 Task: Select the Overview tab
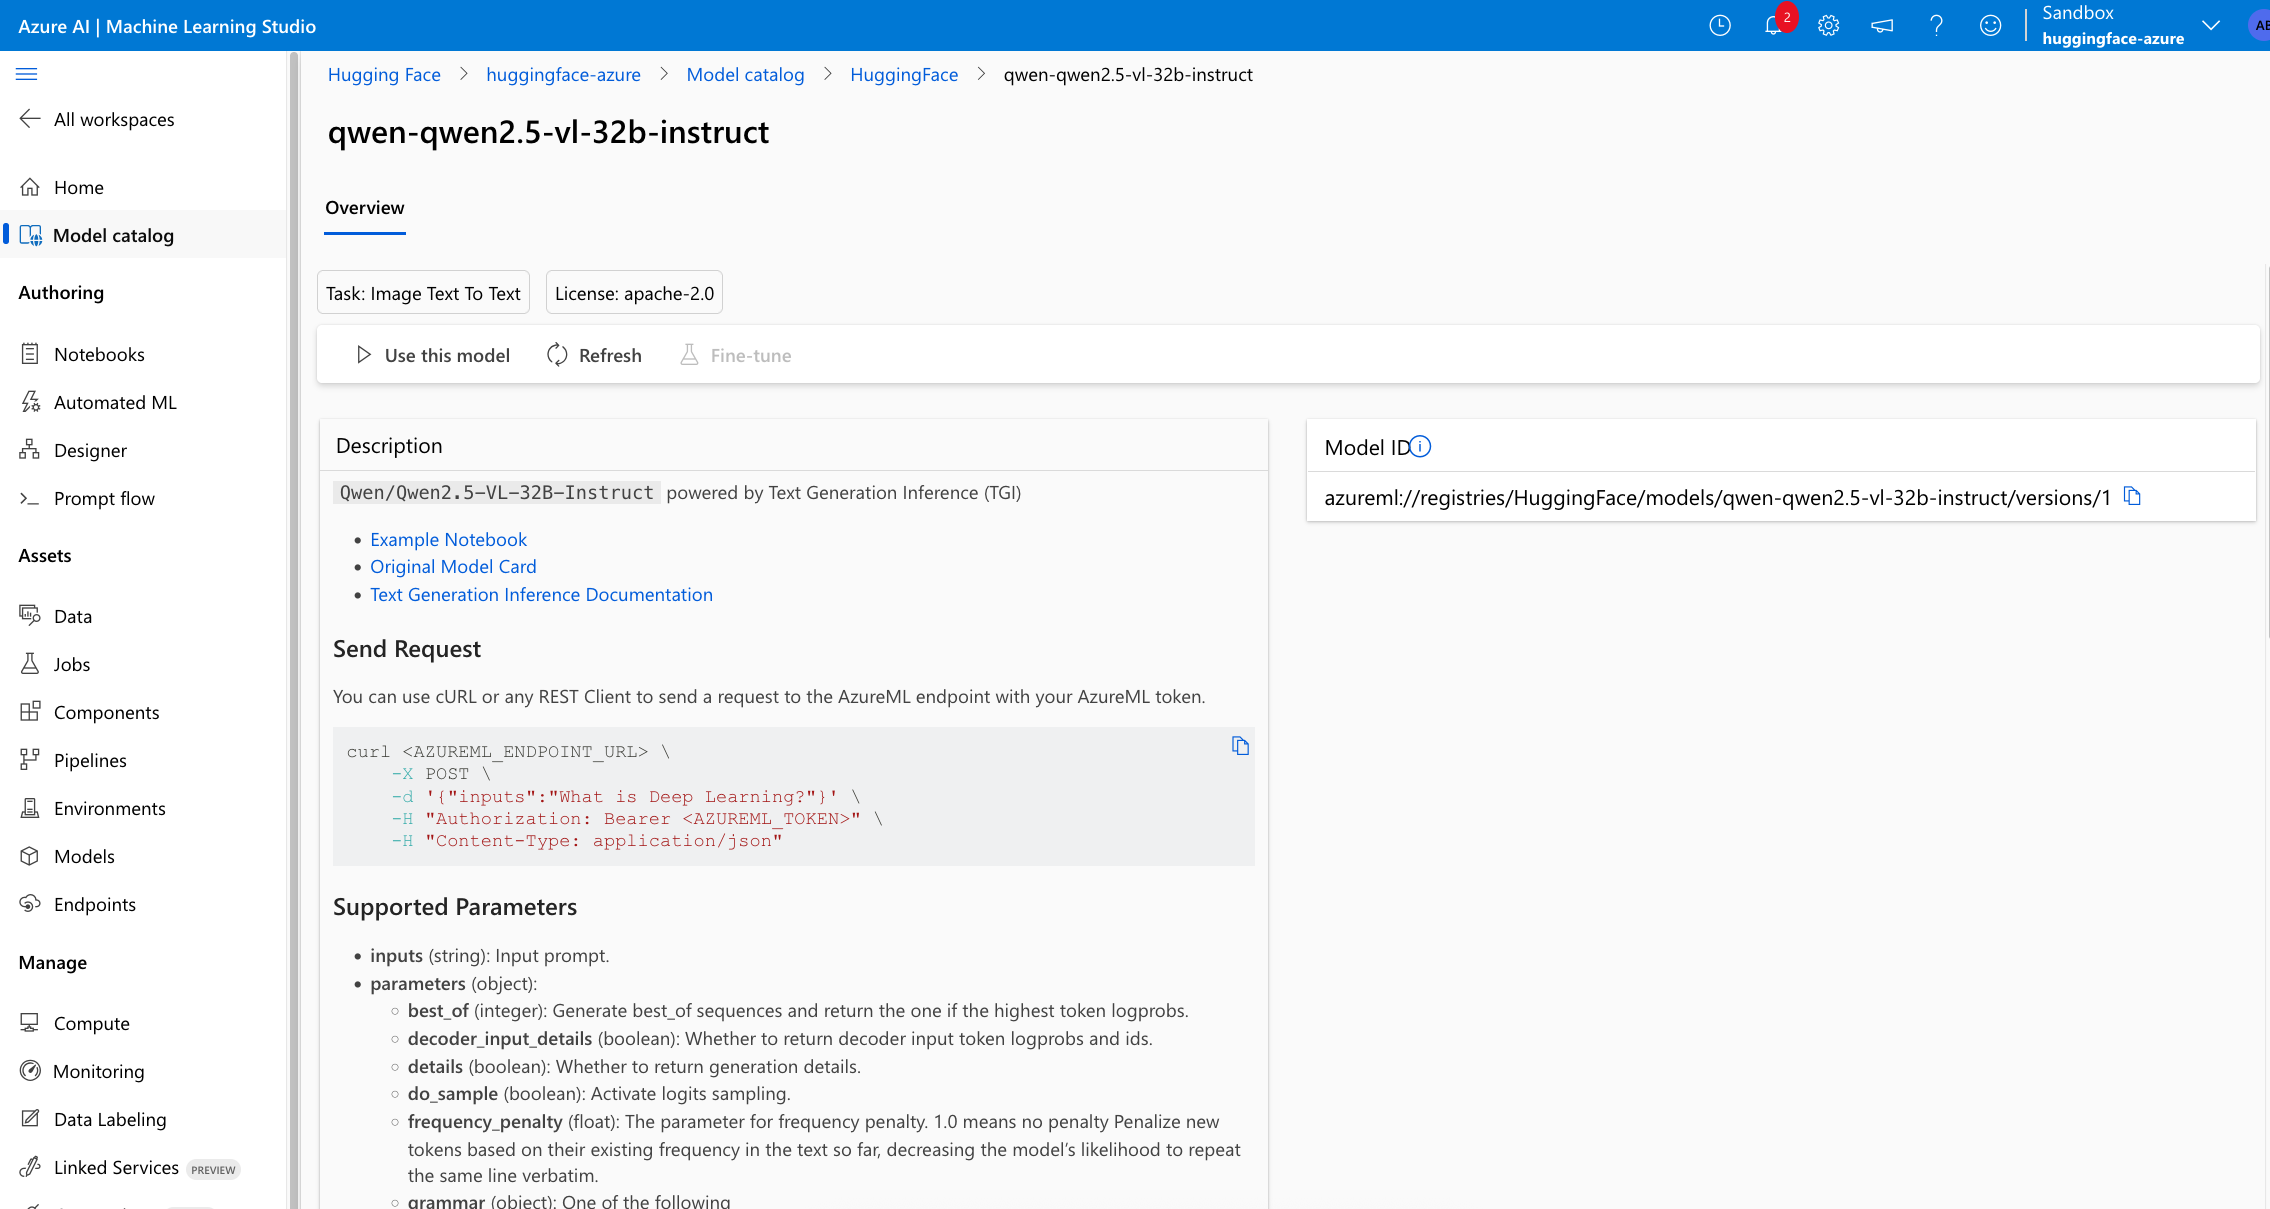pos(364,208)
